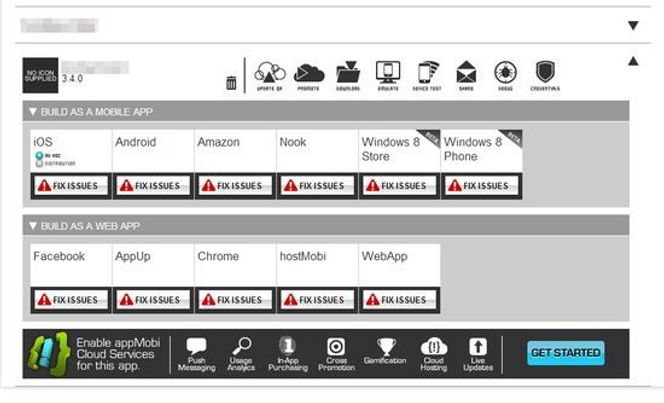Open Usage Analytics magnifier icon

pos(241,355)
